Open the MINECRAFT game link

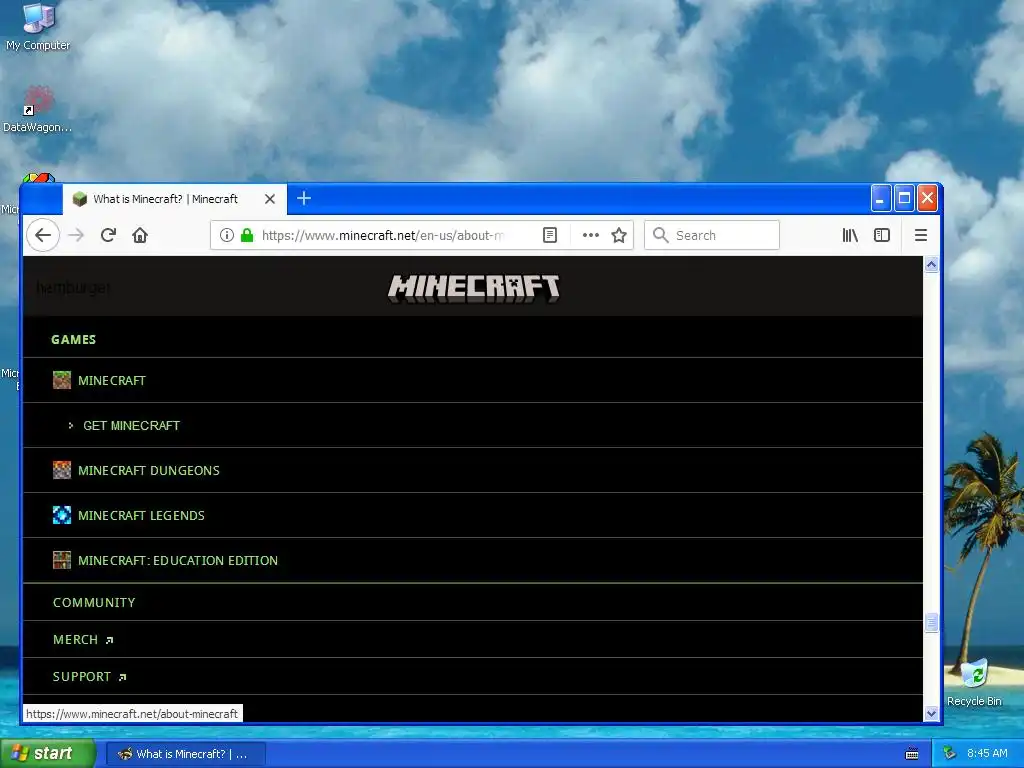pos(112,380)
